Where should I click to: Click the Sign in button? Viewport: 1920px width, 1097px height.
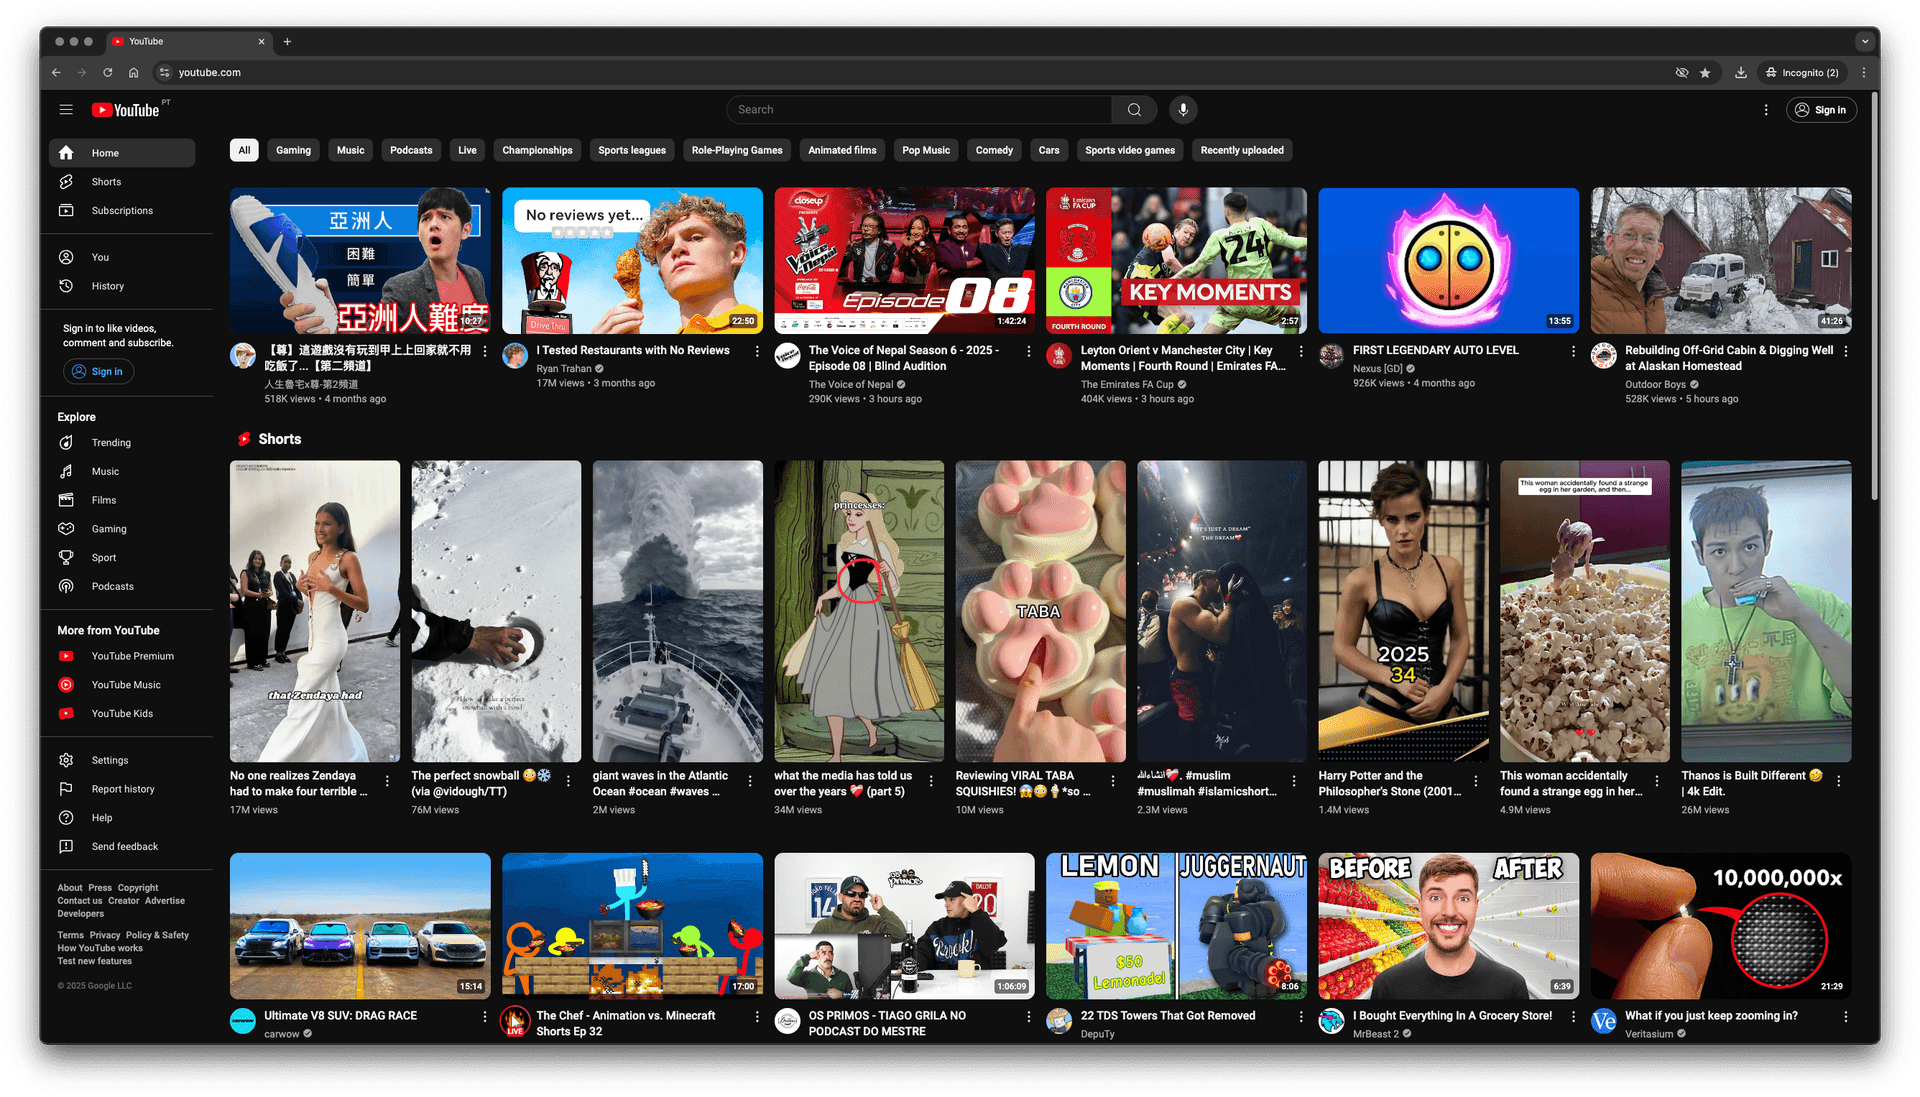tap(1821, 109)
